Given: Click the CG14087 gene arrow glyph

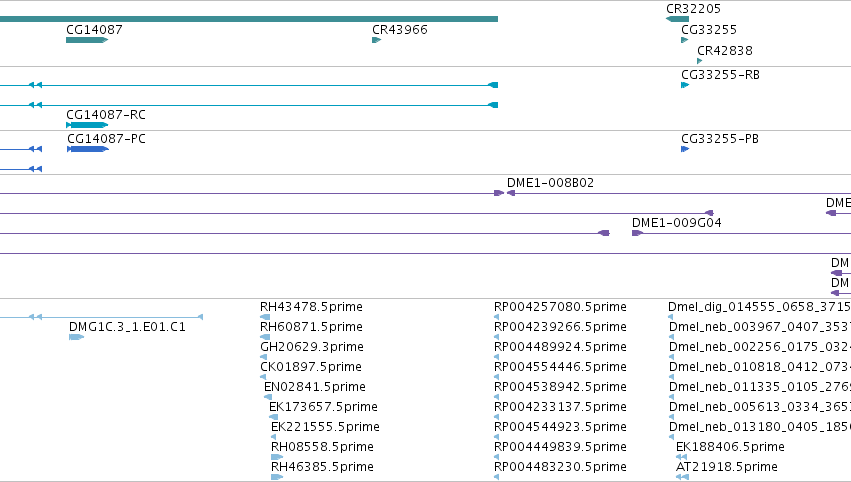Looking at the screenshot, I should [x=87, y=40].
